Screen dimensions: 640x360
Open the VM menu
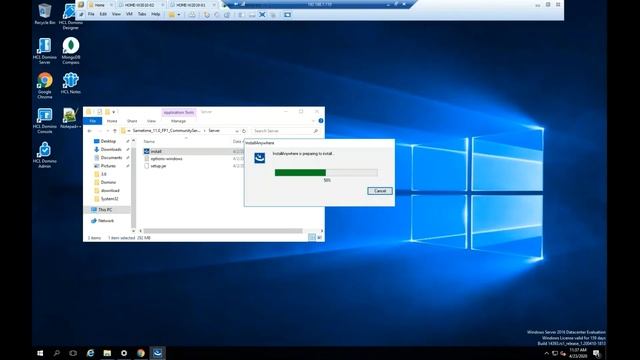point(129,14)
